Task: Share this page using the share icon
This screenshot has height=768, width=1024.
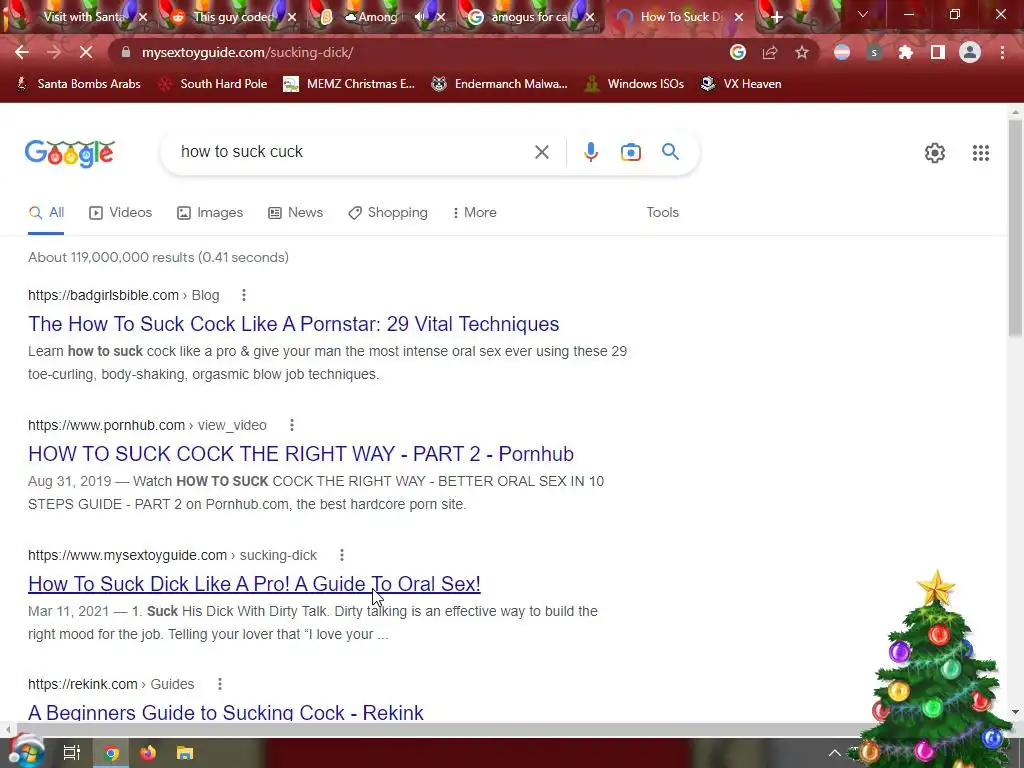Action: (770, 52)
